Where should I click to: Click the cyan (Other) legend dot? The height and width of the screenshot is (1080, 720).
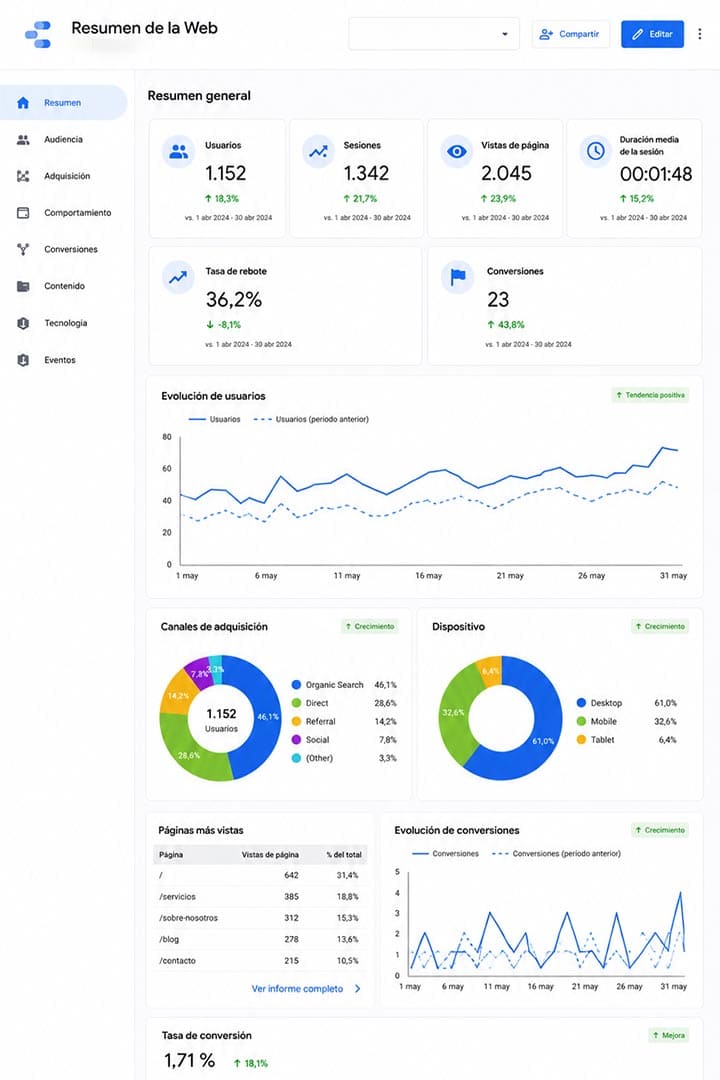click(296, 758)
